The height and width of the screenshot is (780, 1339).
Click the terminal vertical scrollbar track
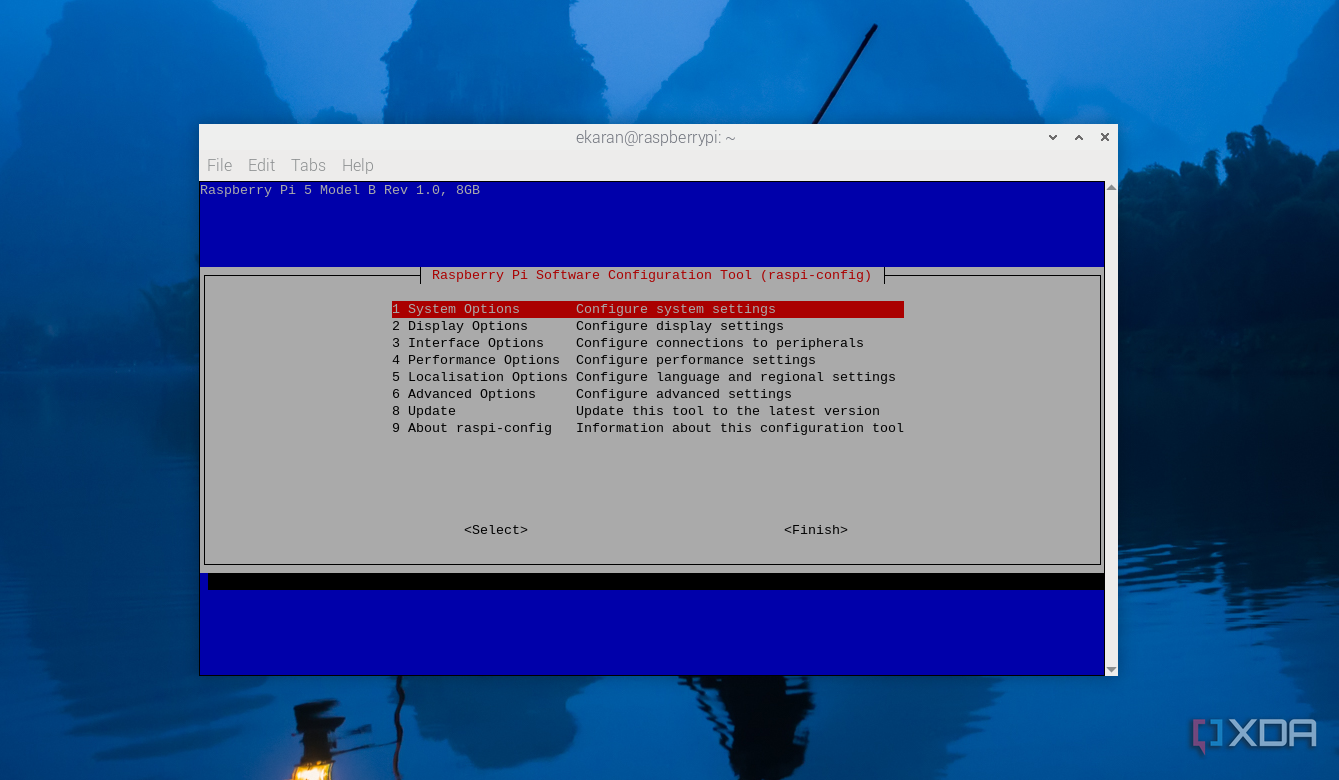(x=1111, y=428)
